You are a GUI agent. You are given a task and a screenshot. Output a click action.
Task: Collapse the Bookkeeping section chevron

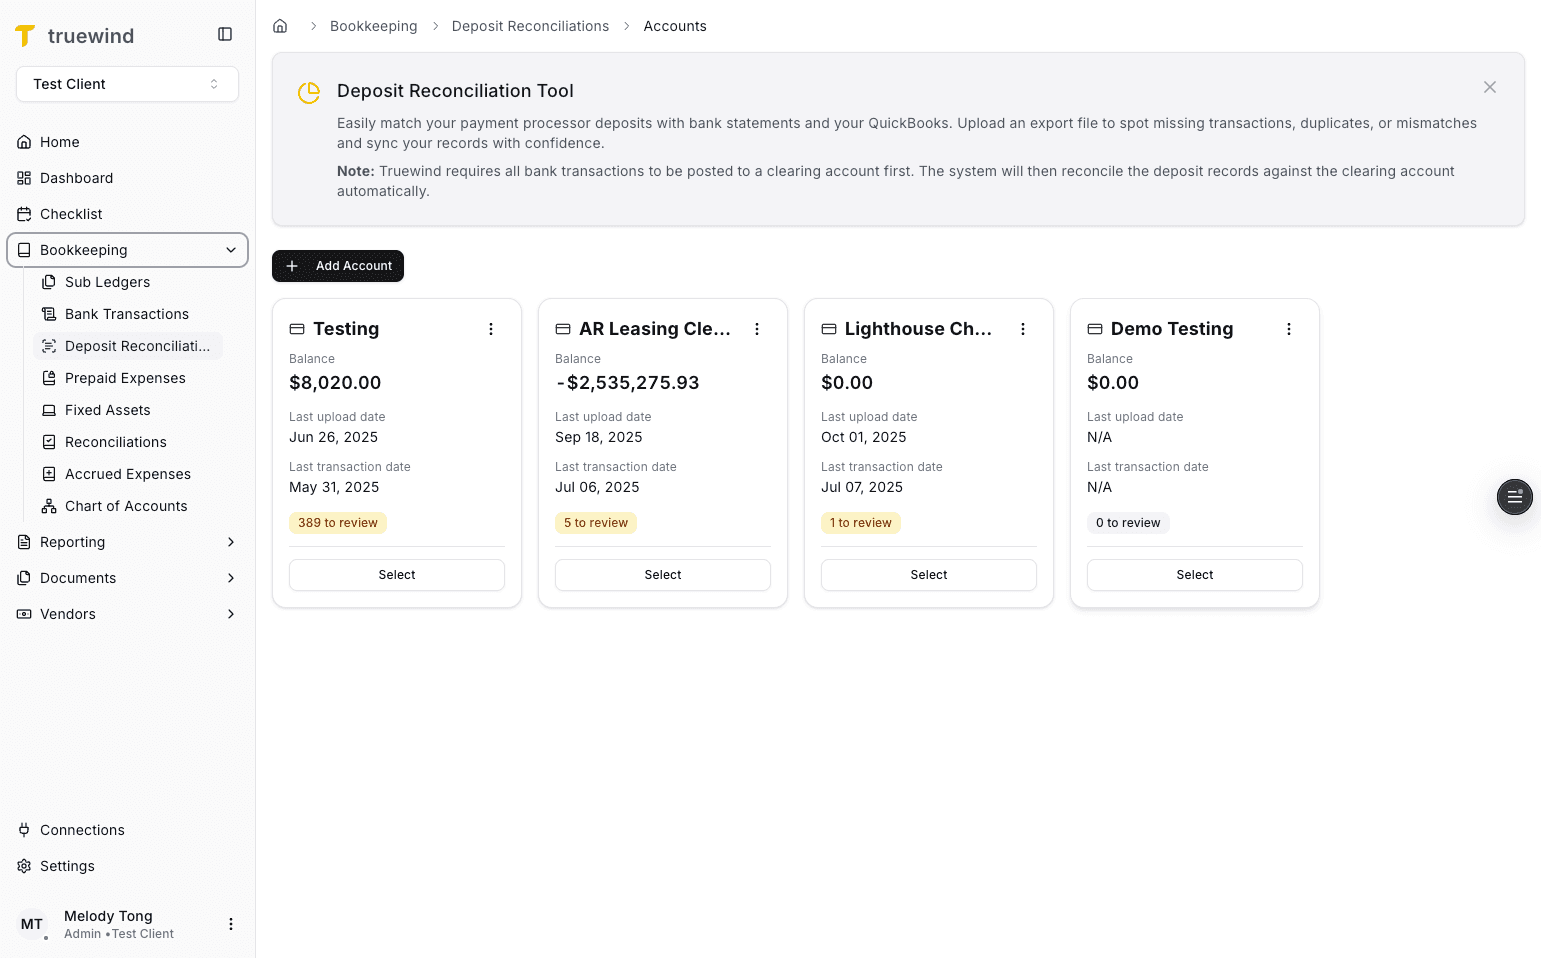click(x=231, y=250)
